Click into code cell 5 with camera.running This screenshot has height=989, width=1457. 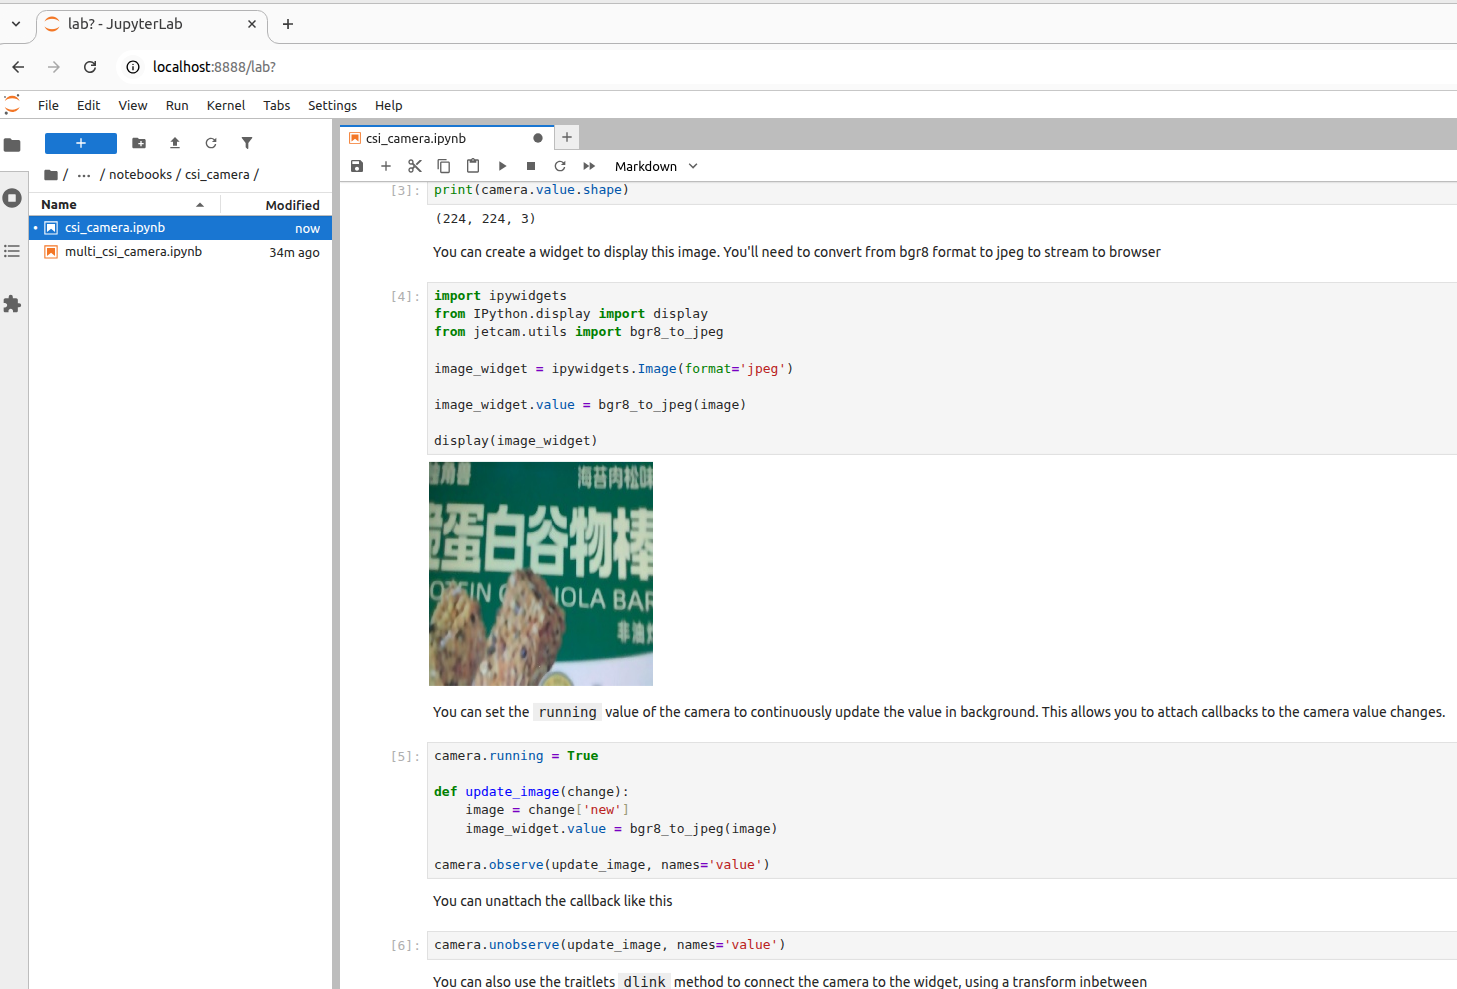click(941, 810)
